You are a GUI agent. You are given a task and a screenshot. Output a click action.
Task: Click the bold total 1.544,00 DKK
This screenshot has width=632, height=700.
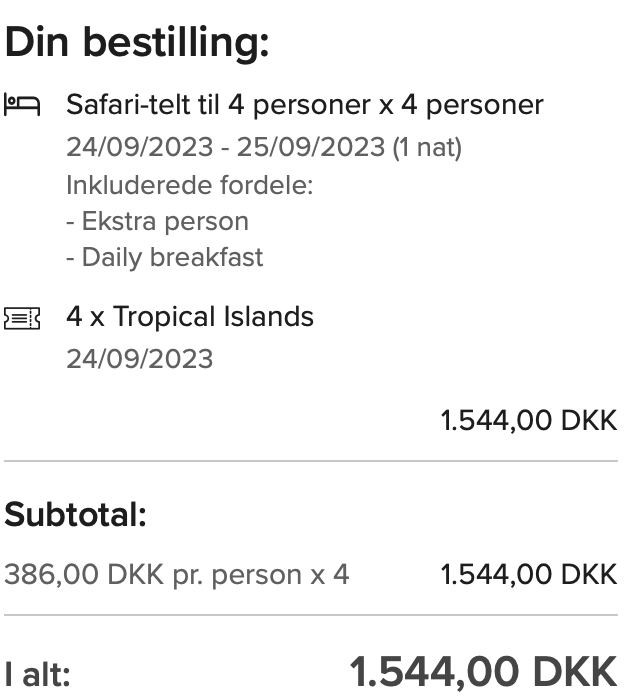pyautogui.click(x=484, y=672)
